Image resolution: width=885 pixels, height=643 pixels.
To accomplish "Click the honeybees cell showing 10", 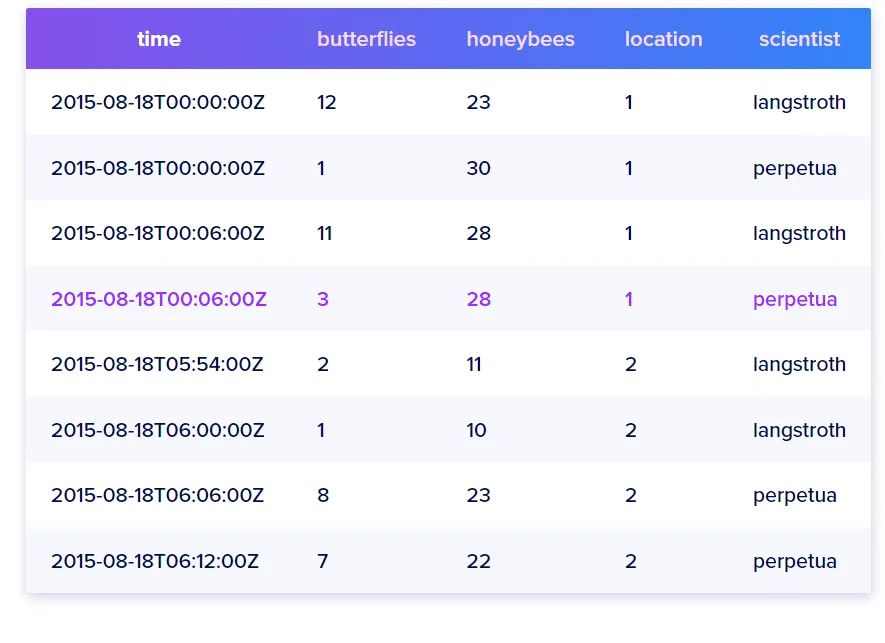I will pos(476,430).
